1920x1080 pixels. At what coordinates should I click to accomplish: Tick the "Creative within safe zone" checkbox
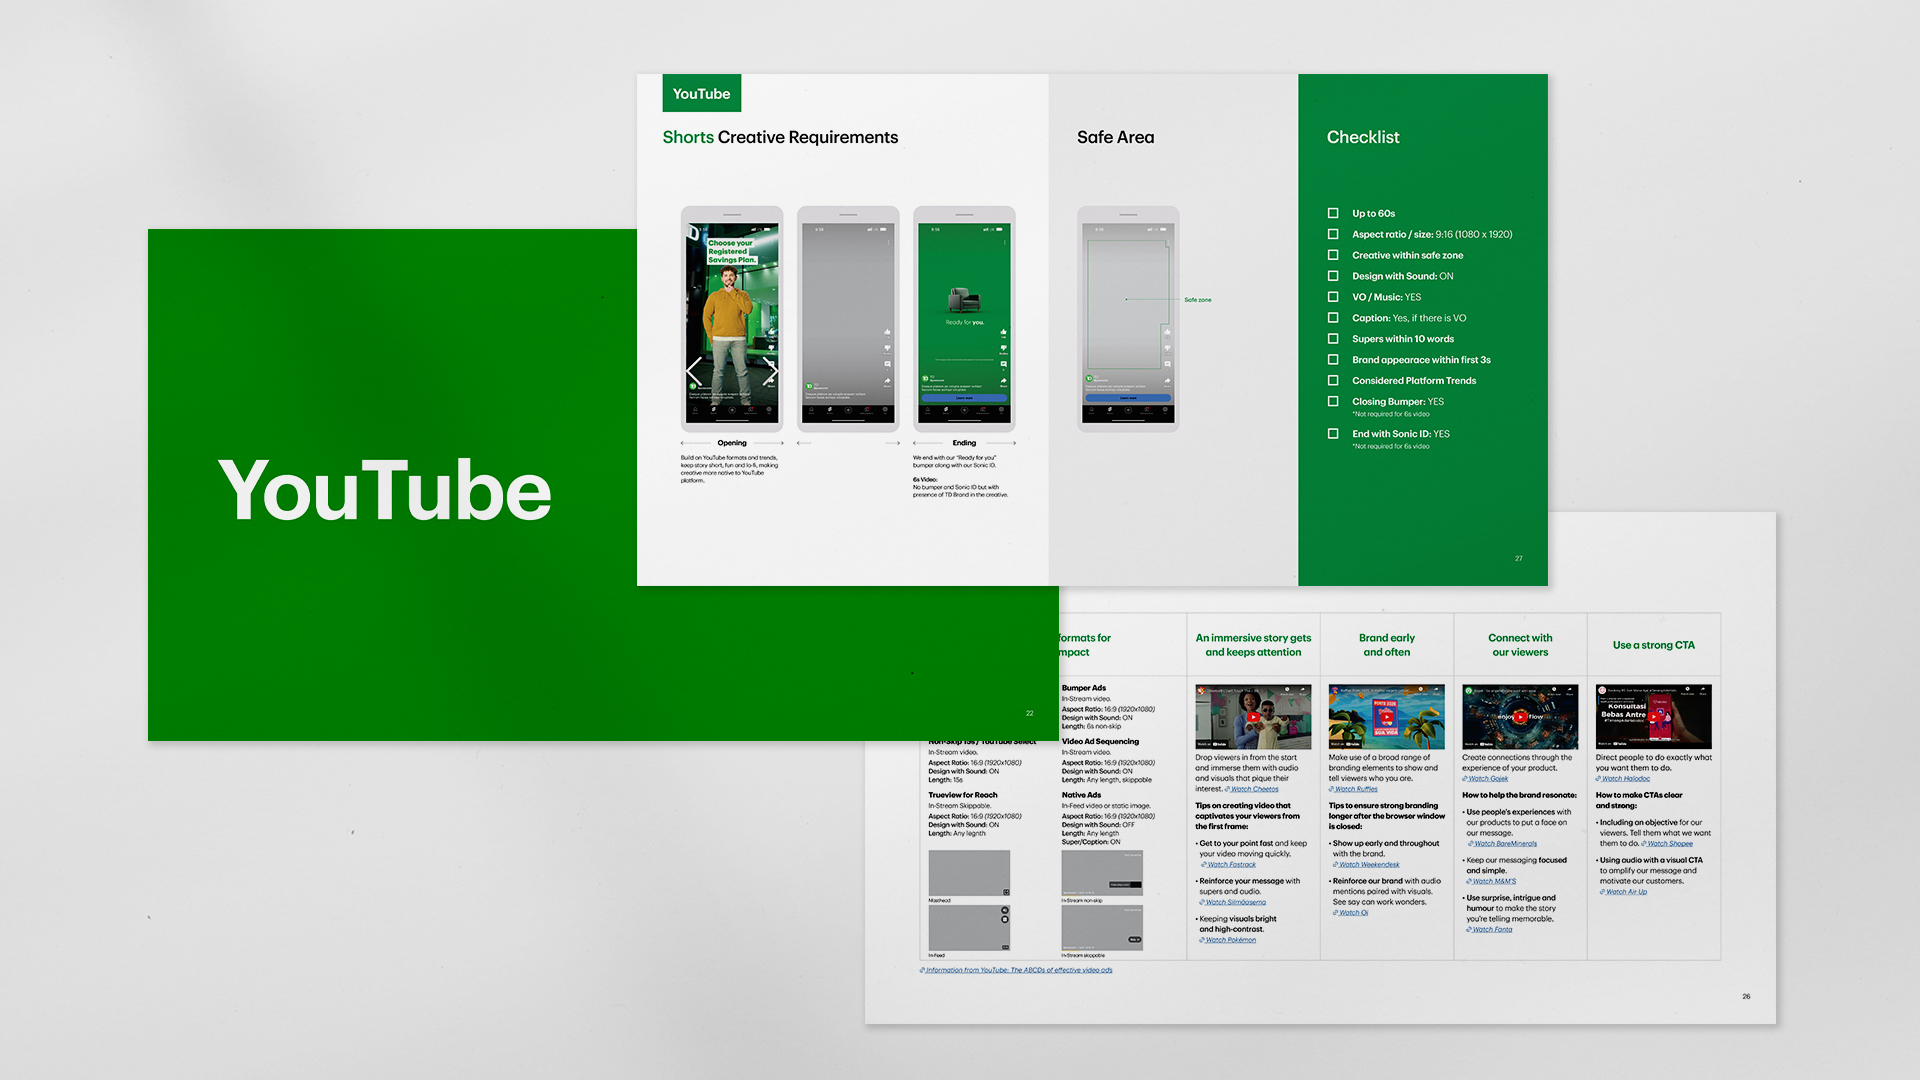1333,255
